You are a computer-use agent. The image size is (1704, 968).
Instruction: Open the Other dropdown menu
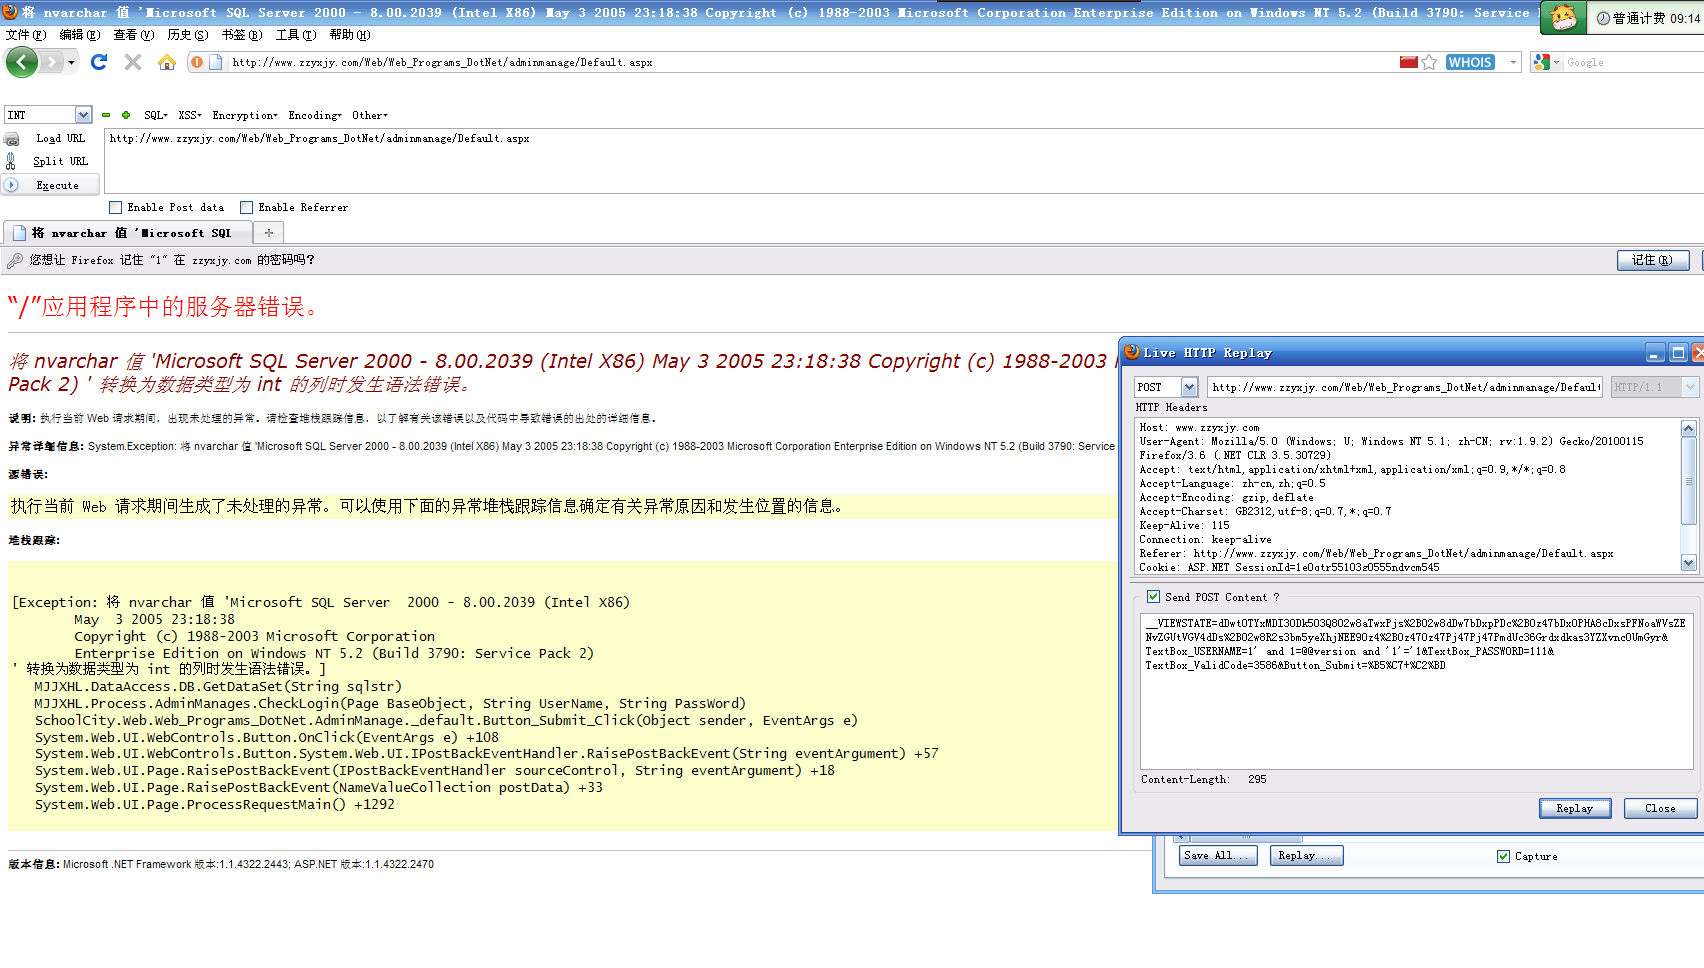pyautogui.click(x=370, y=115)
